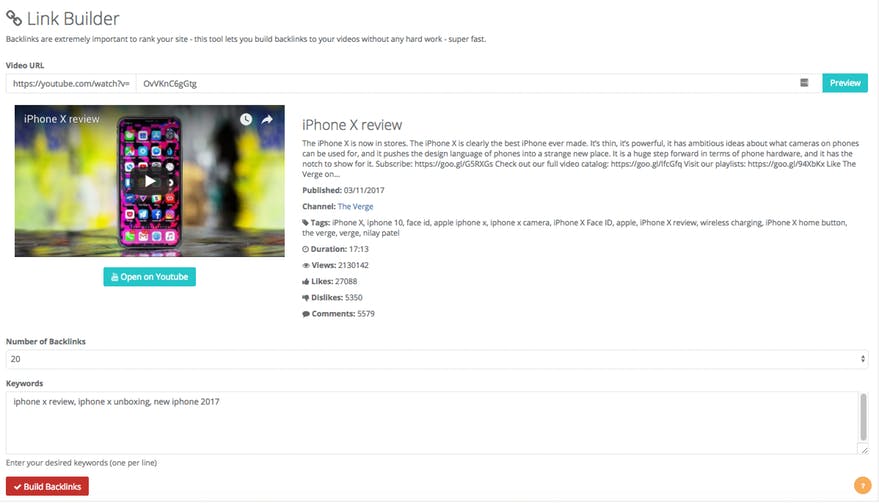Click the thumbs-down icon beside Dislikes
The image size is (879, 503).
(306, 297)
